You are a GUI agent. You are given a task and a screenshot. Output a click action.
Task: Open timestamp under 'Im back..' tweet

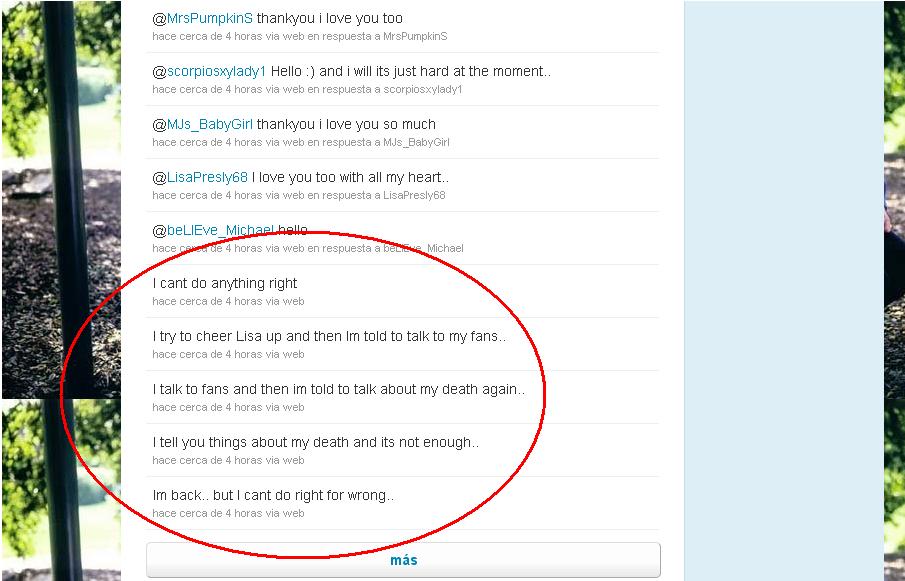208,514
